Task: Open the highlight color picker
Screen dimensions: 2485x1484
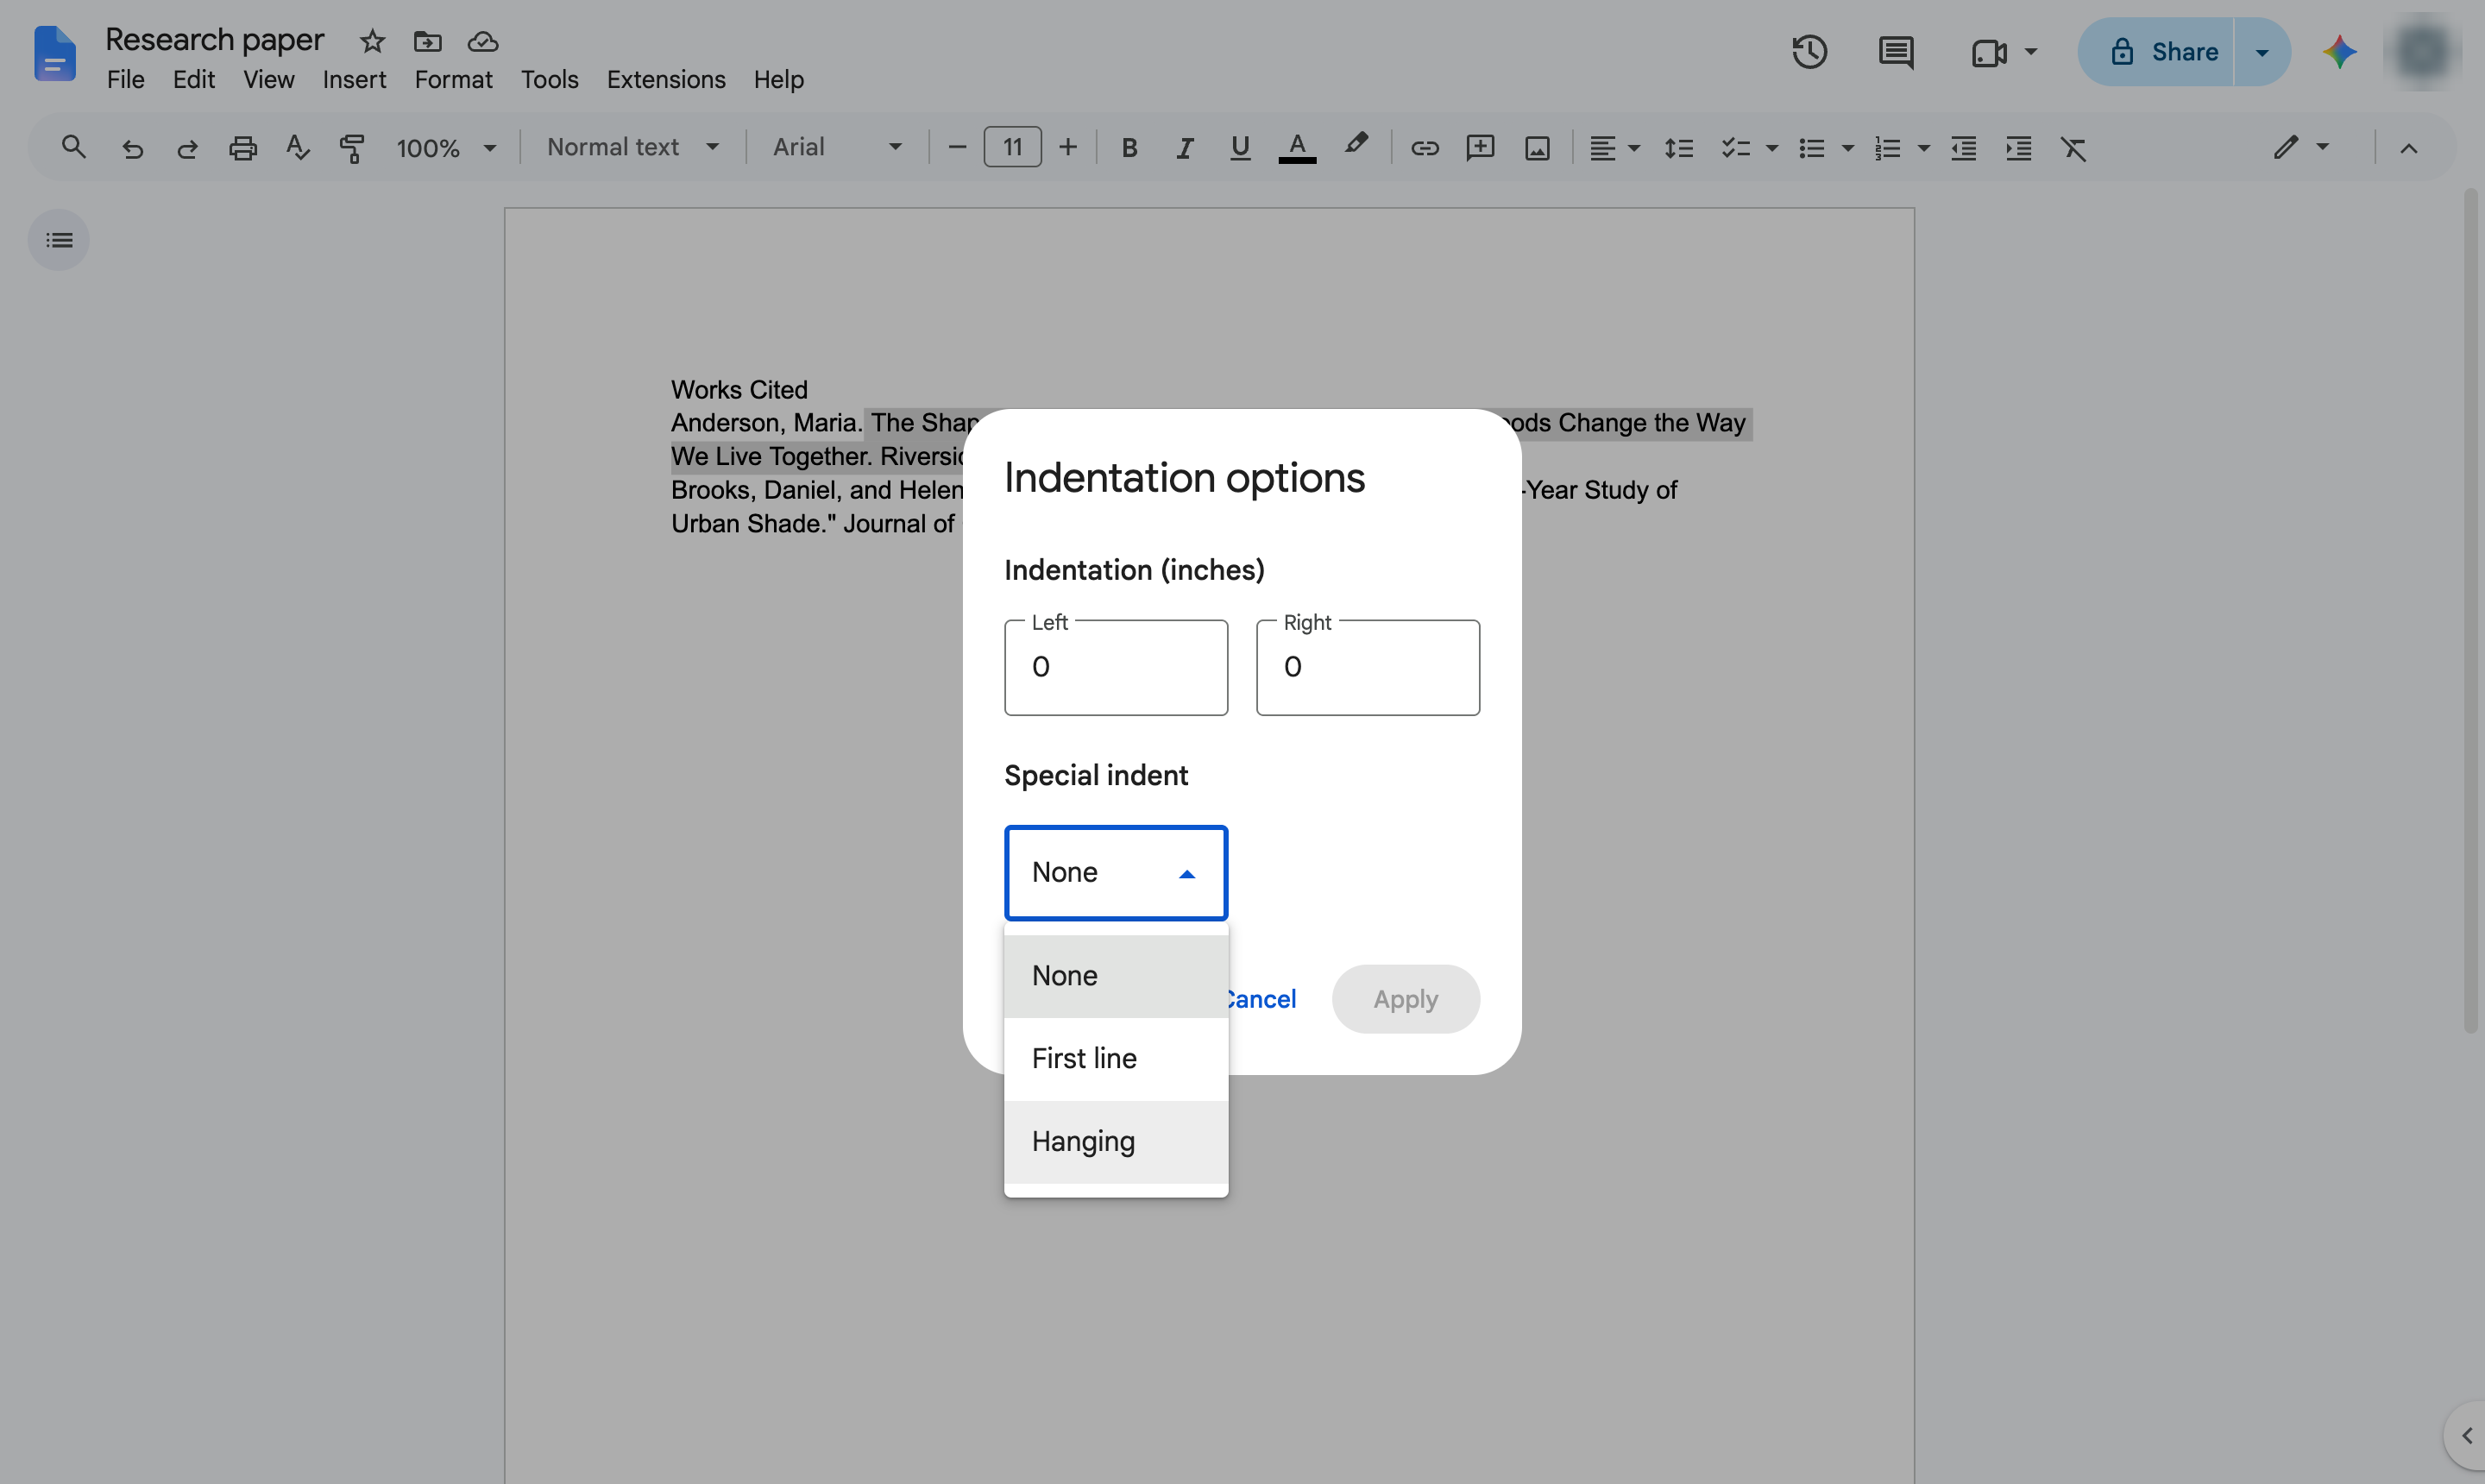Action: 1355,146
